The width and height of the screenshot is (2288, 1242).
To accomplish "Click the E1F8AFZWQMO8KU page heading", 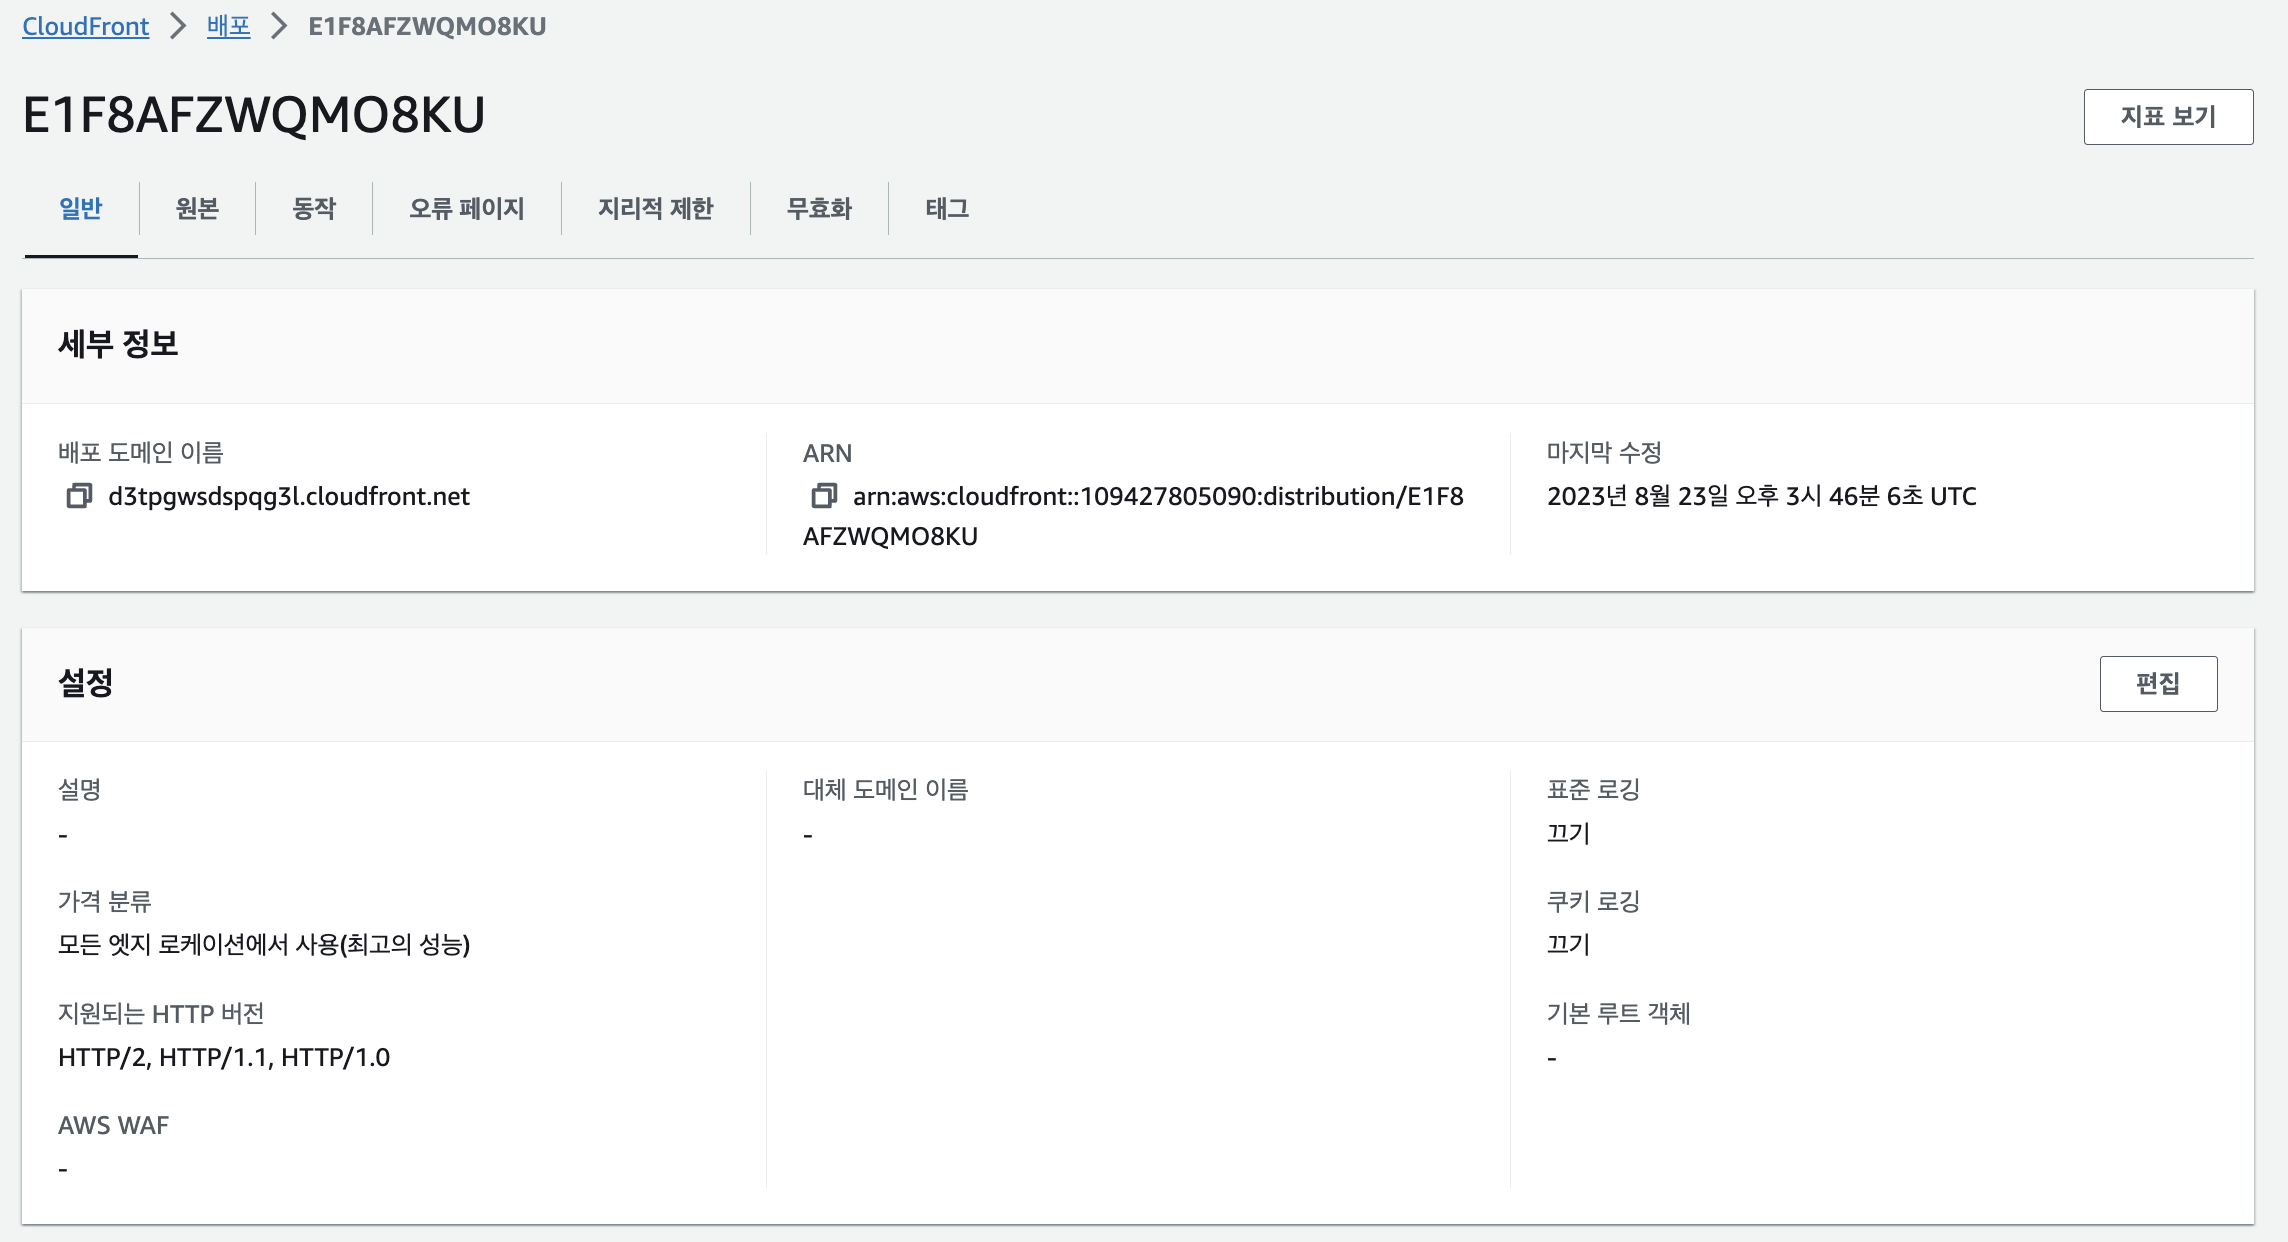I will (x=254, y=115).
